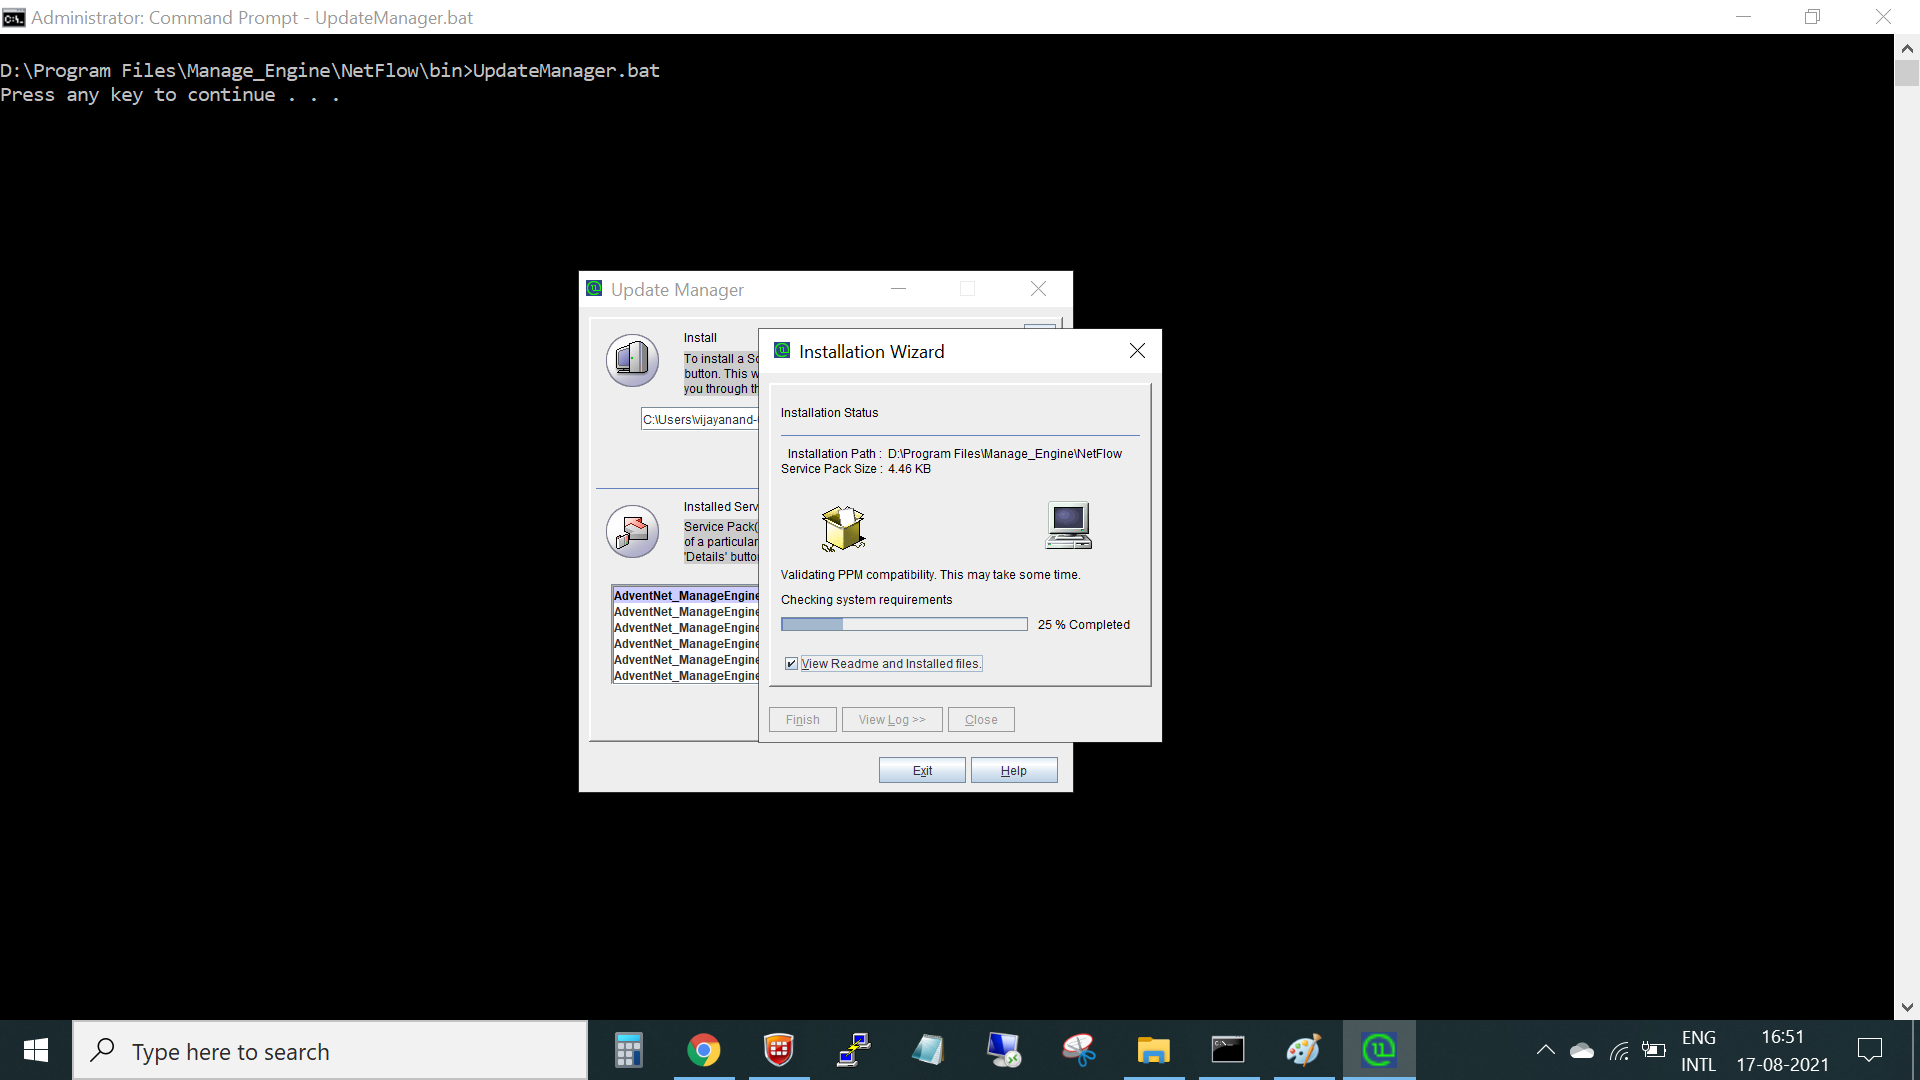
Task: Click the Finish button
Action: tap(802, 720)
